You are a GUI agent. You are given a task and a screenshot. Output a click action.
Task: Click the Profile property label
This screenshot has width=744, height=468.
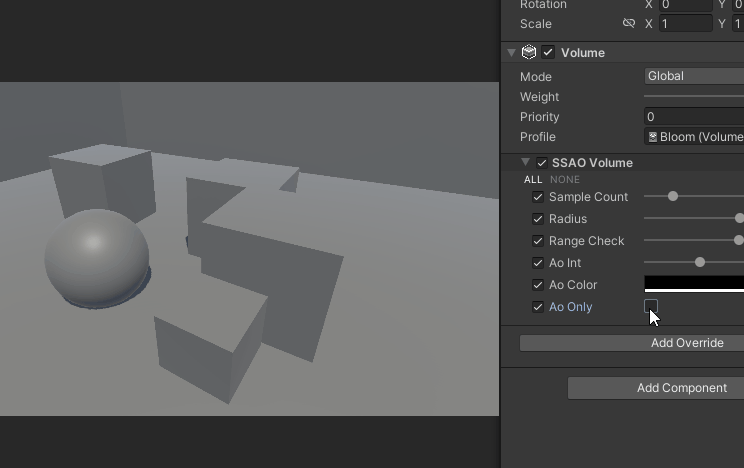pos(538,137)
